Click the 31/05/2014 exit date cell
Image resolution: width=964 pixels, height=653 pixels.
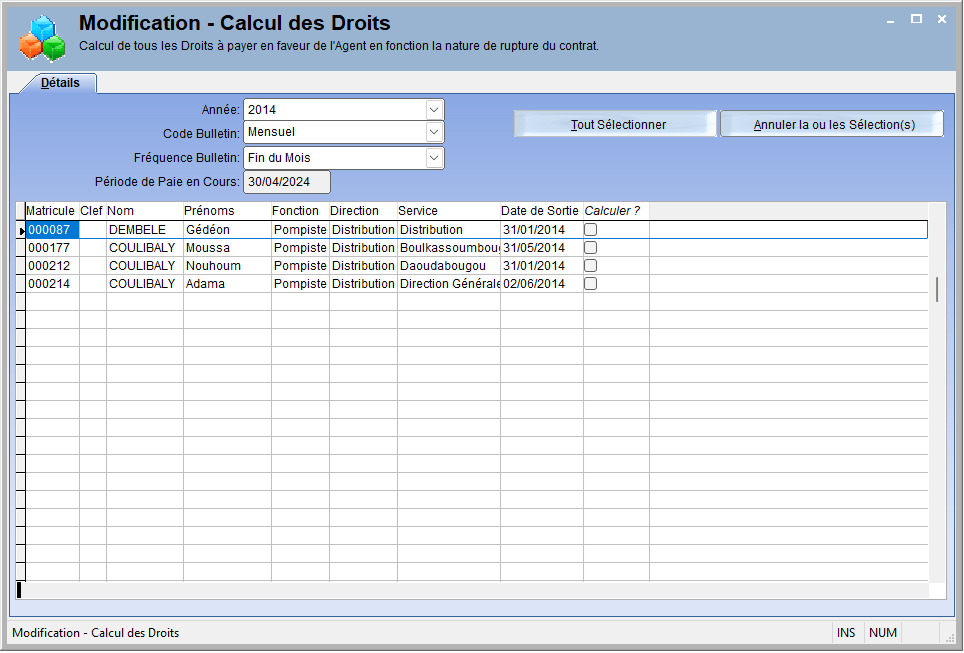tap(542, 248)
